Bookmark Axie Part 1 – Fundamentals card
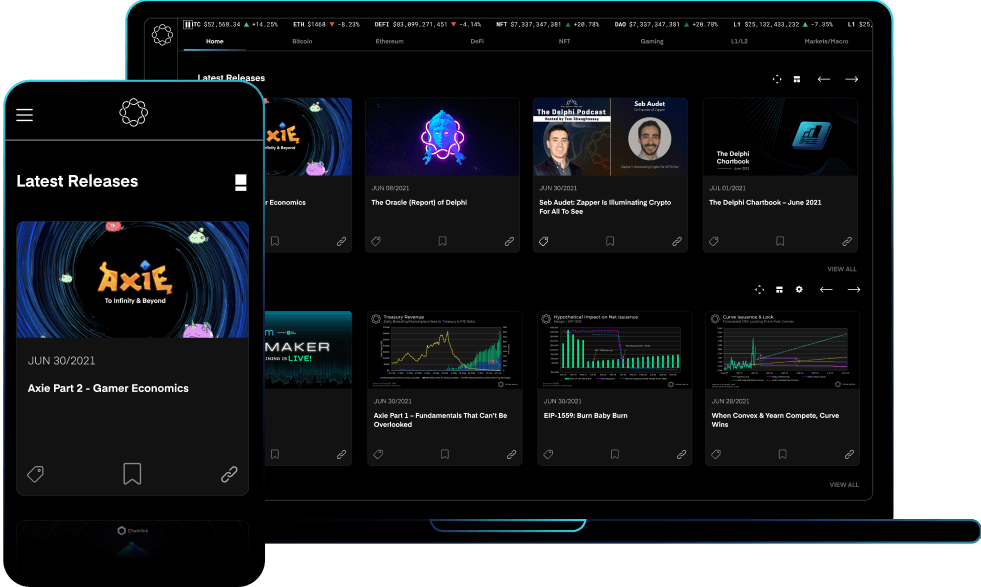The image size is (981, 587). [x=445, y=454]
